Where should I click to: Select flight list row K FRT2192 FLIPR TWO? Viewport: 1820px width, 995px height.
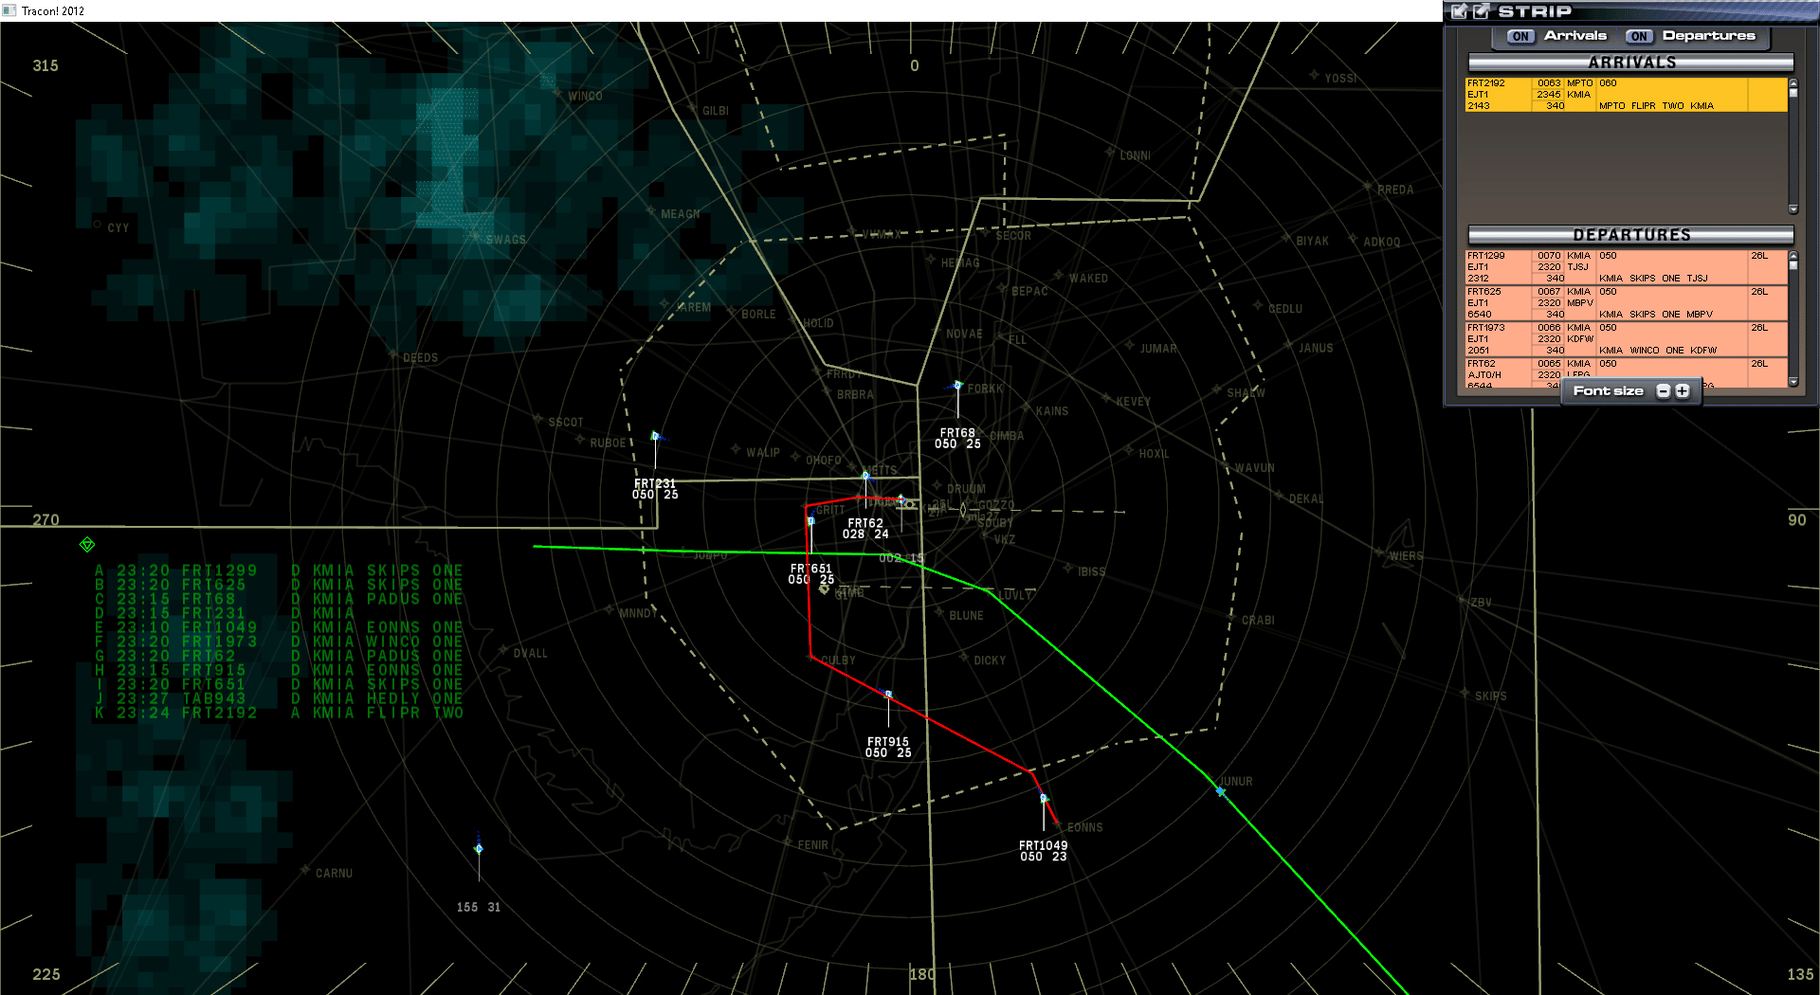[279, 713]
